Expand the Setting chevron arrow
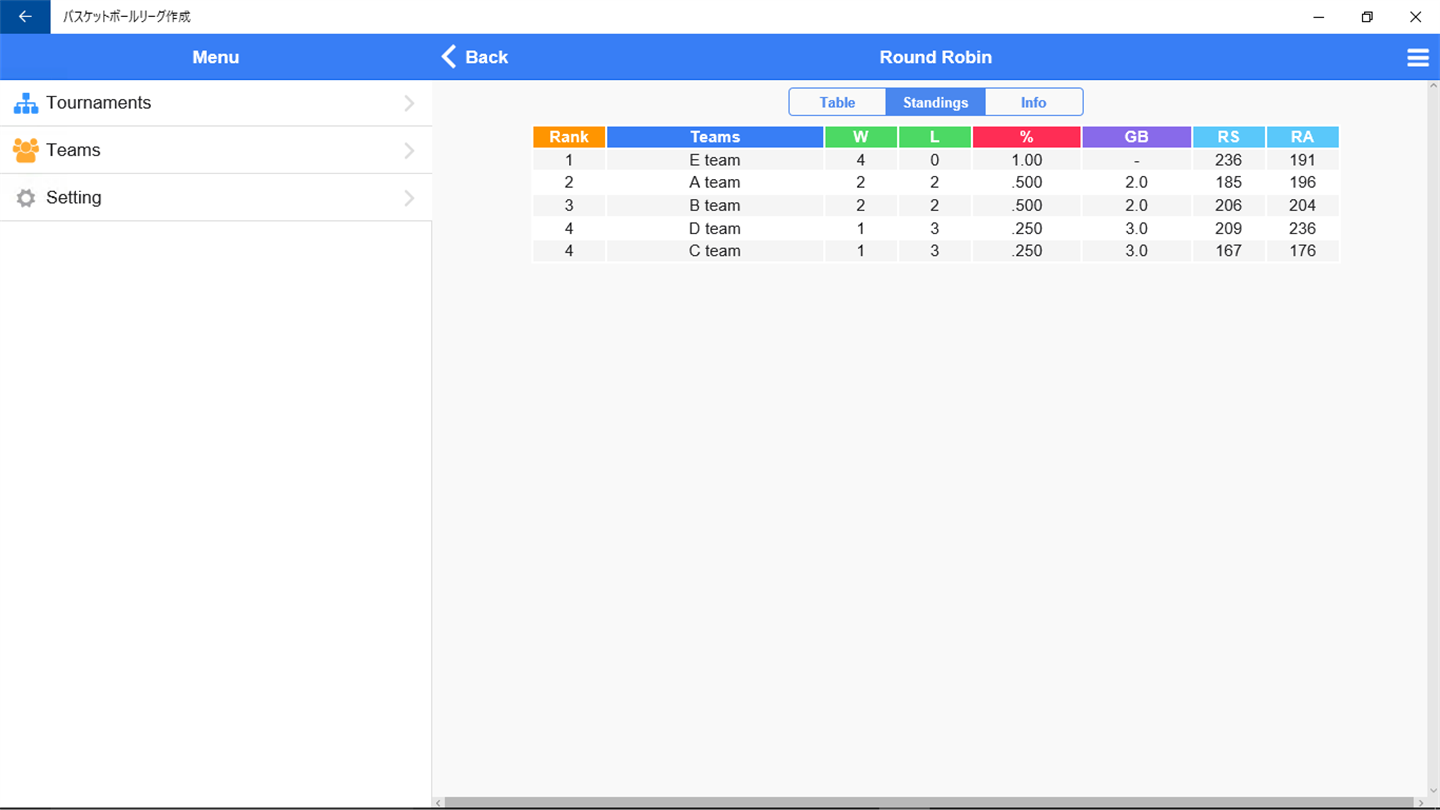This screenshot has height=810, width=1440. tap(409, 198)
